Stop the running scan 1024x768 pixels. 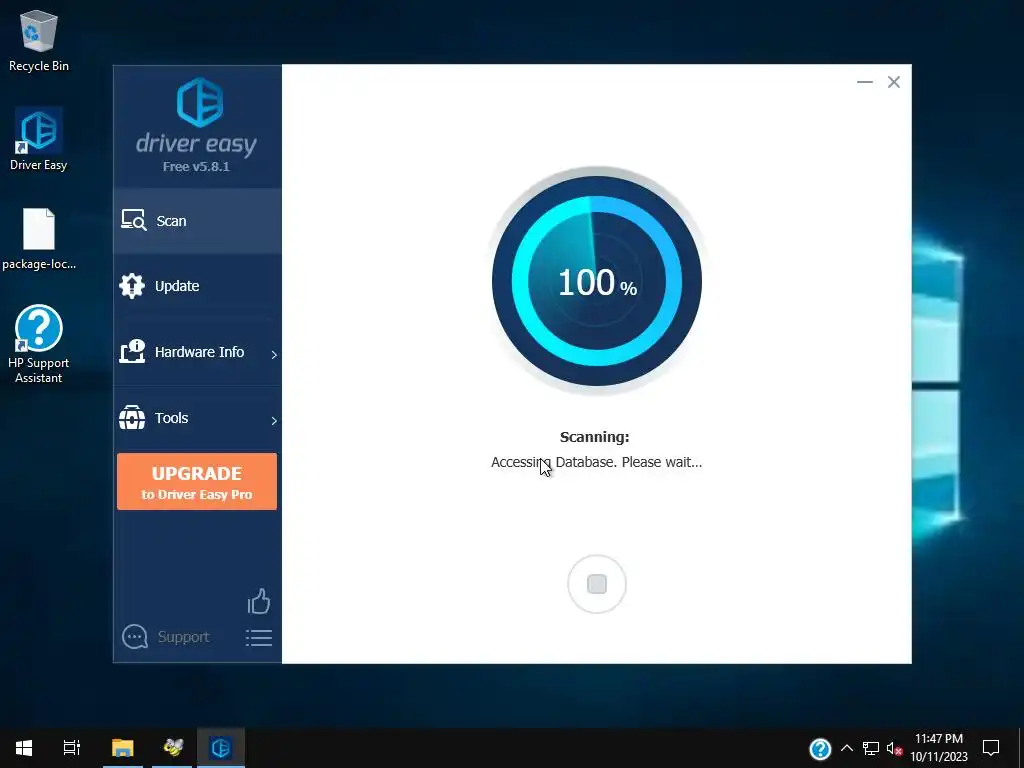pyautogui.click(x=597, y=584)
